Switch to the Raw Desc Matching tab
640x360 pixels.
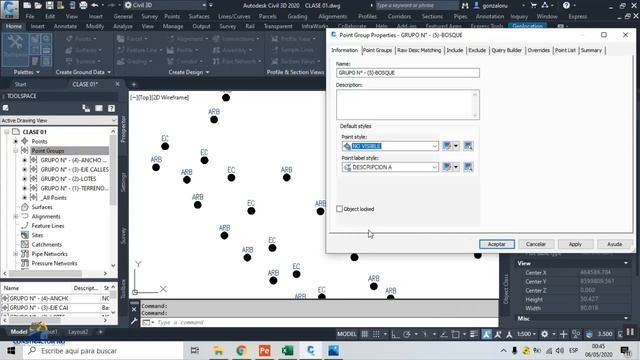419,50
